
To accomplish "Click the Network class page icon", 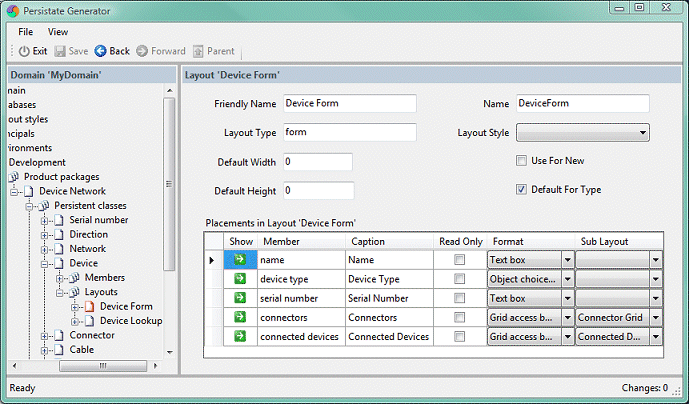I will coord(59,249).
